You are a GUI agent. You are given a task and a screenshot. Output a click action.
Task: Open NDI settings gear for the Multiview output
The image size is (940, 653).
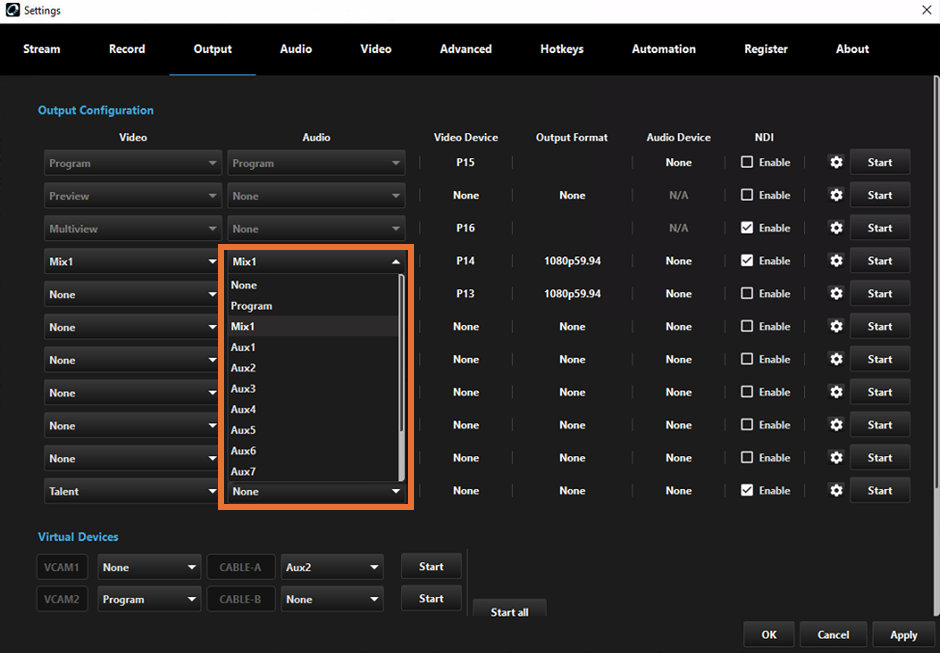click(835, 228)
